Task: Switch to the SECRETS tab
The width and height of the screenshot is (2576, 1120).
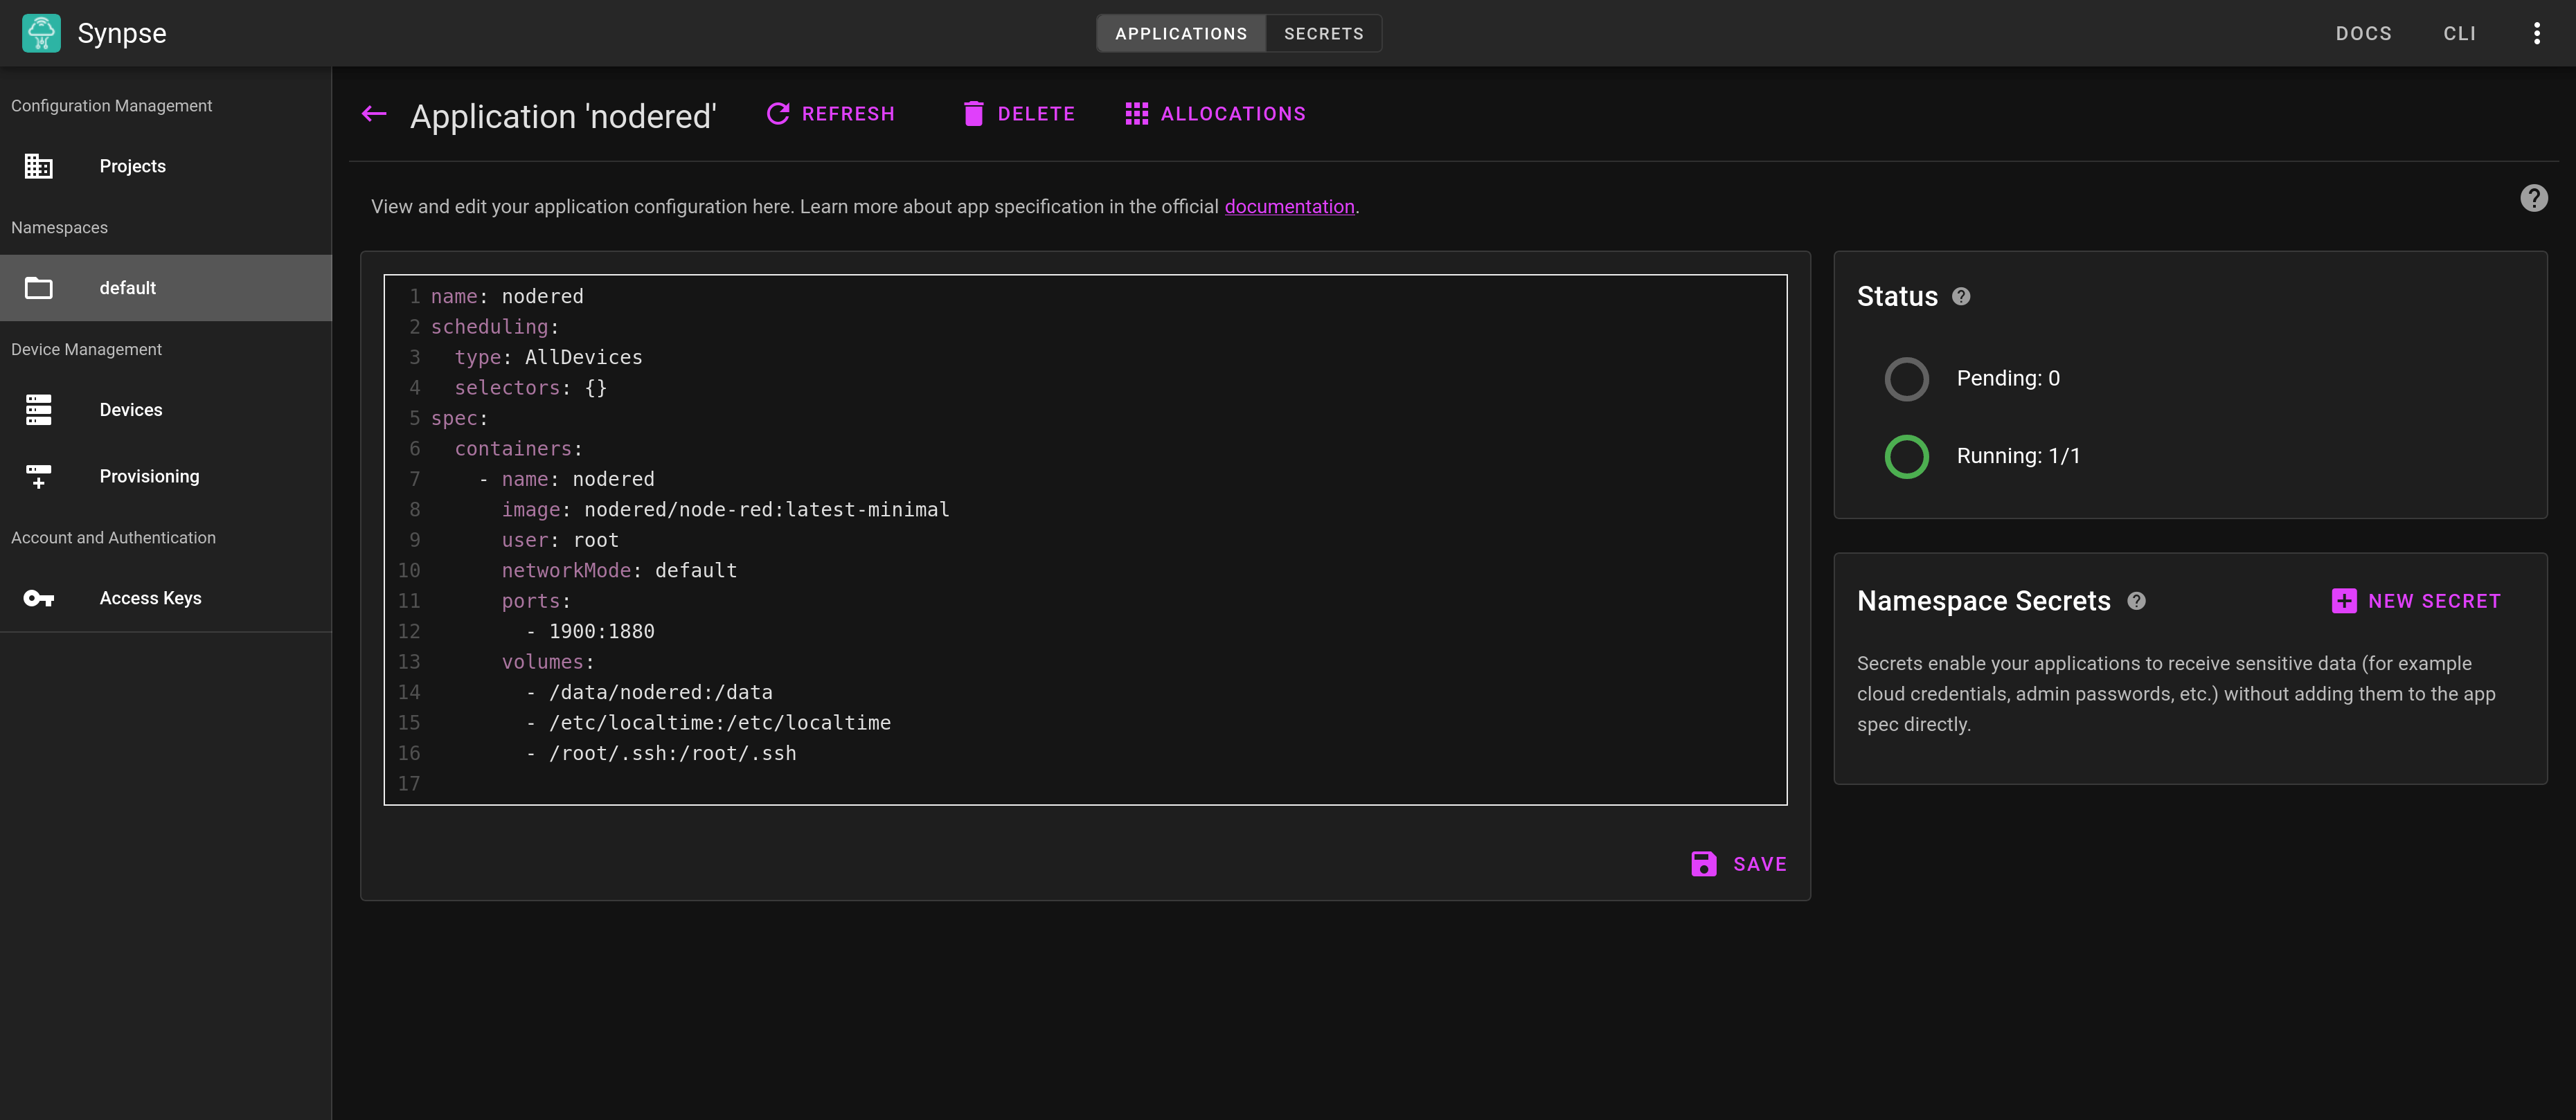Action: click(1322, 33)
